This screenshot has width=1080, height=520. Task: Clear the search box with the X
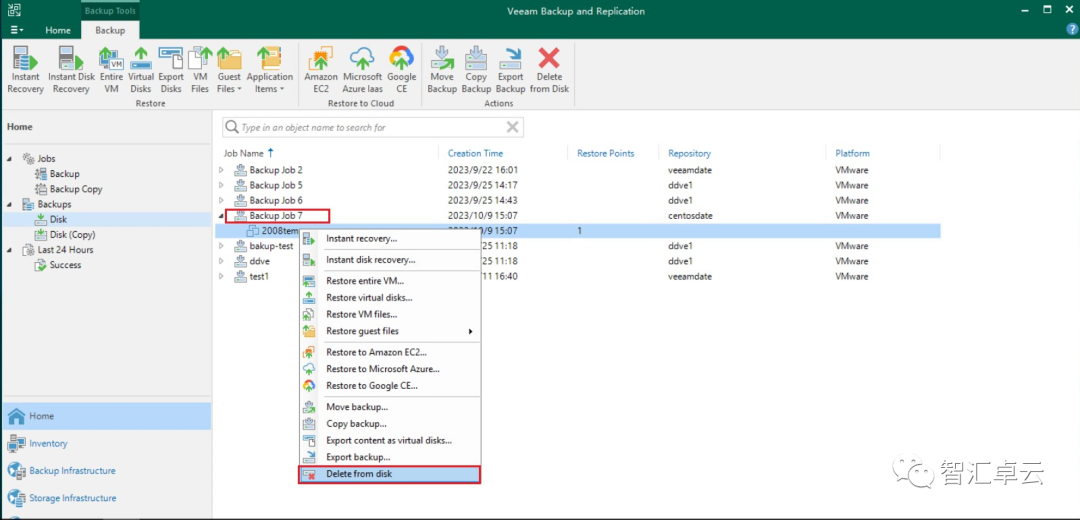(x=512, y=127)
